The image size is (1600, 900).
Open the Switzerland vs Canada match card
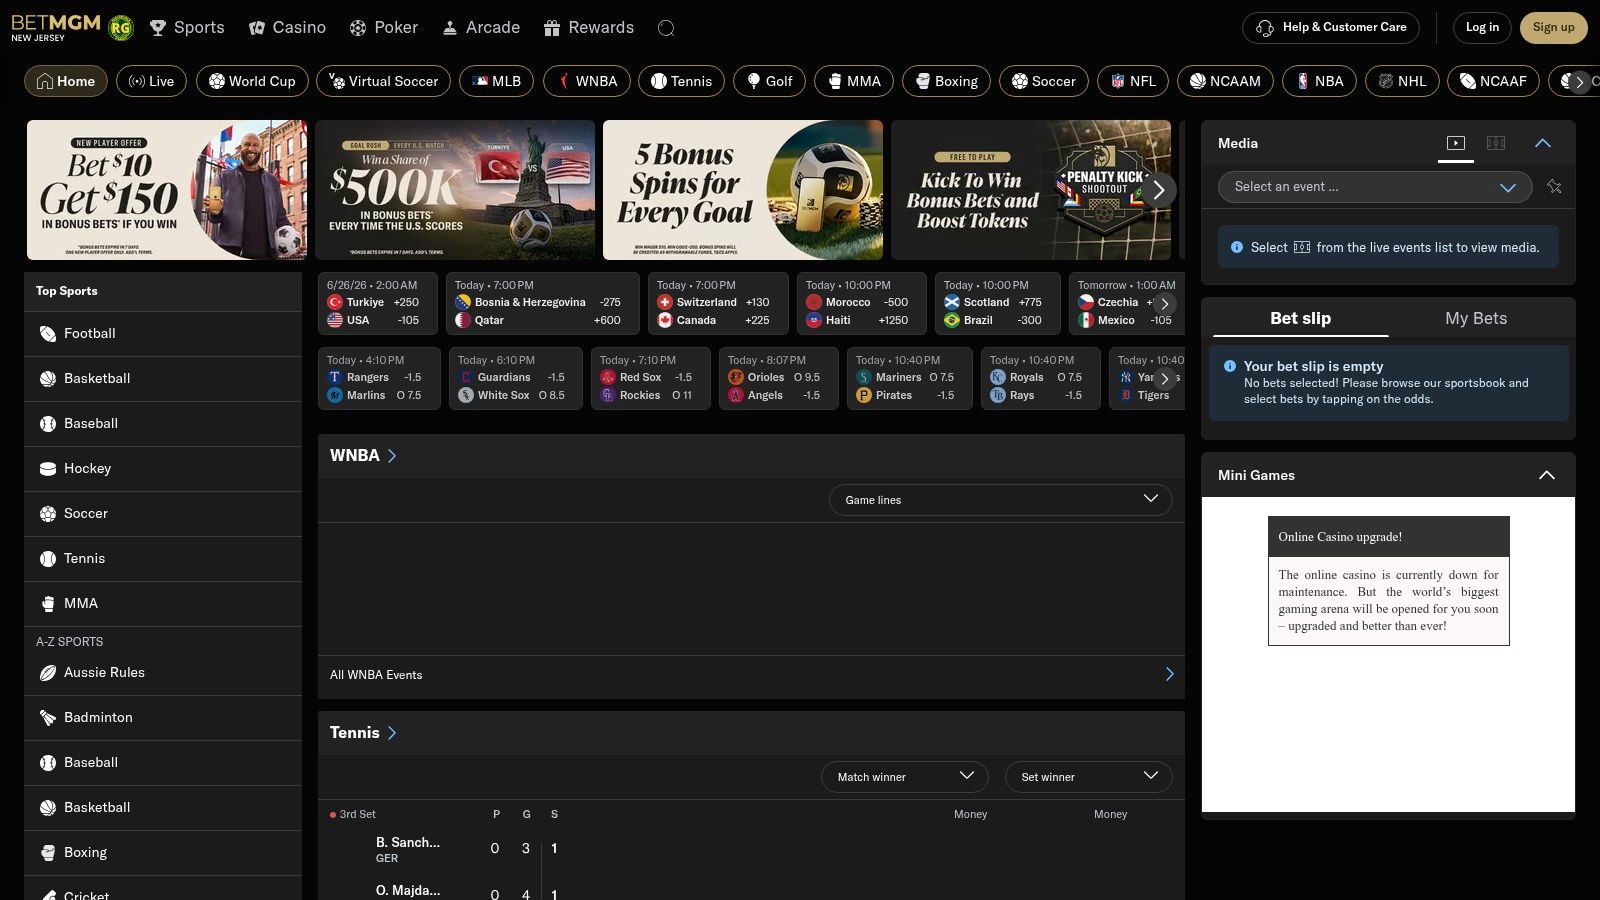pos(717,303)
